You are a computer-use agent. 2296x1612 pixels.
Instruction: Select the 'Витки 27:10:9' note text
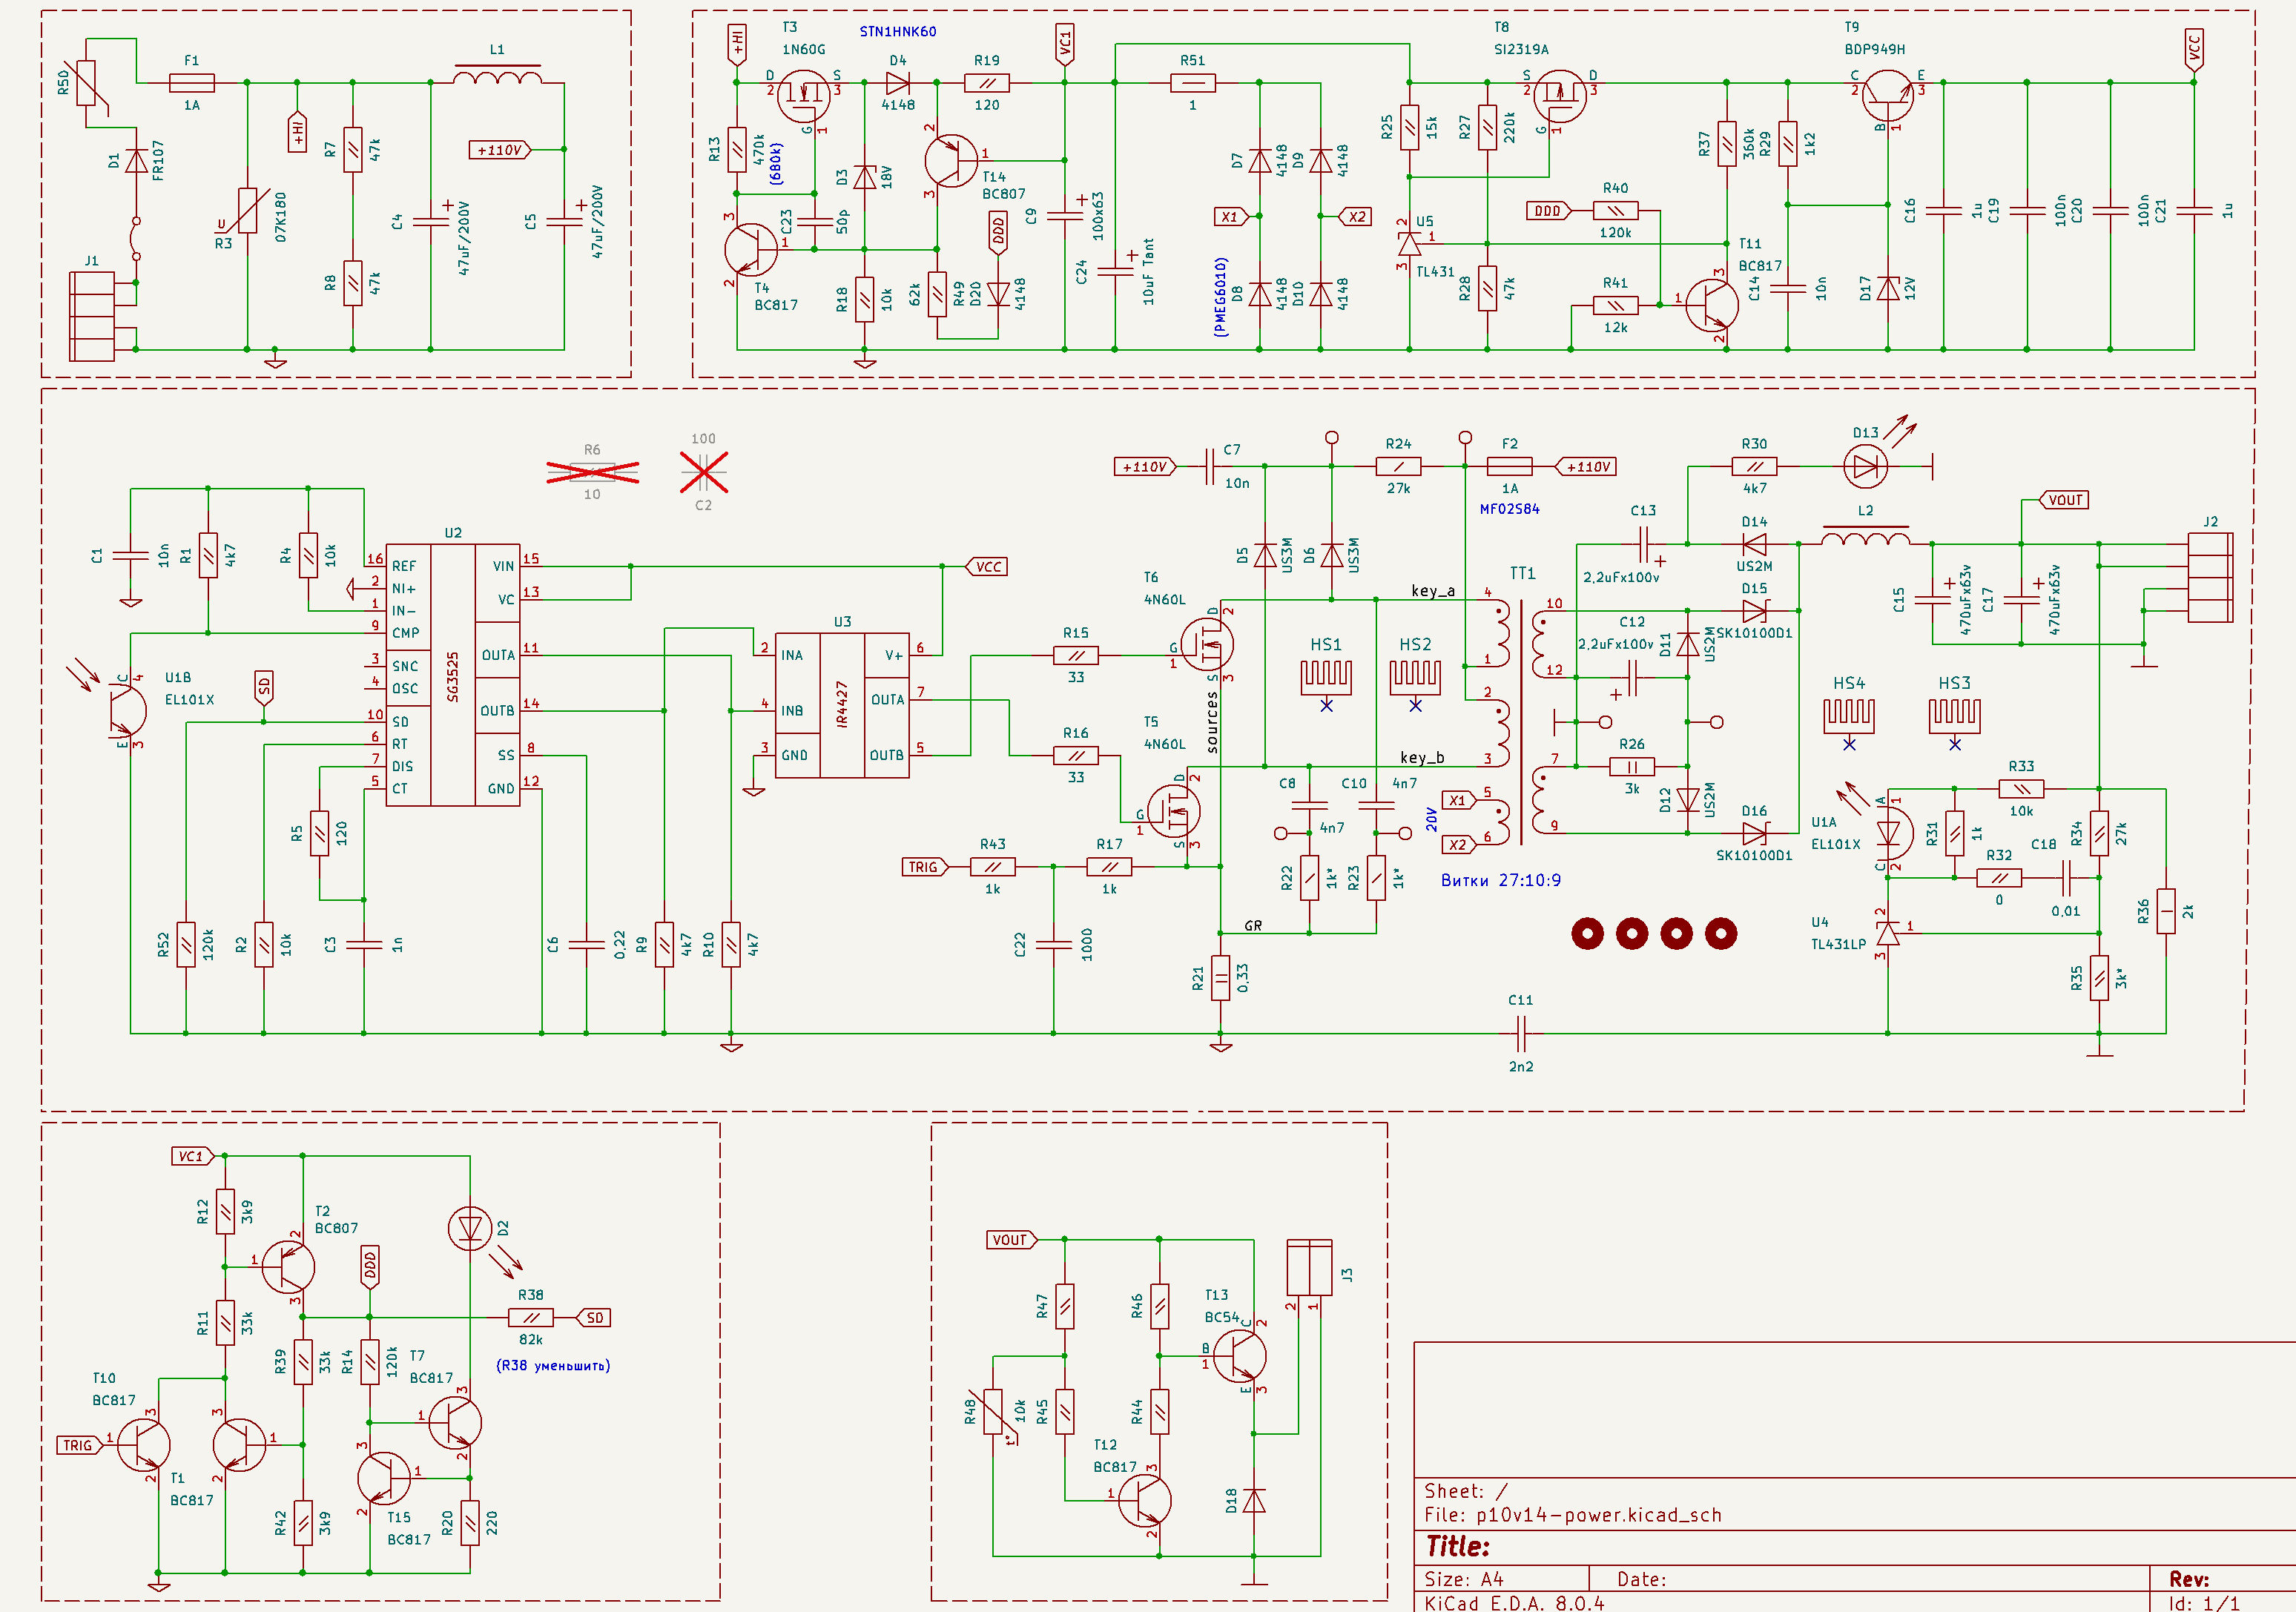tap(1500, 880)
